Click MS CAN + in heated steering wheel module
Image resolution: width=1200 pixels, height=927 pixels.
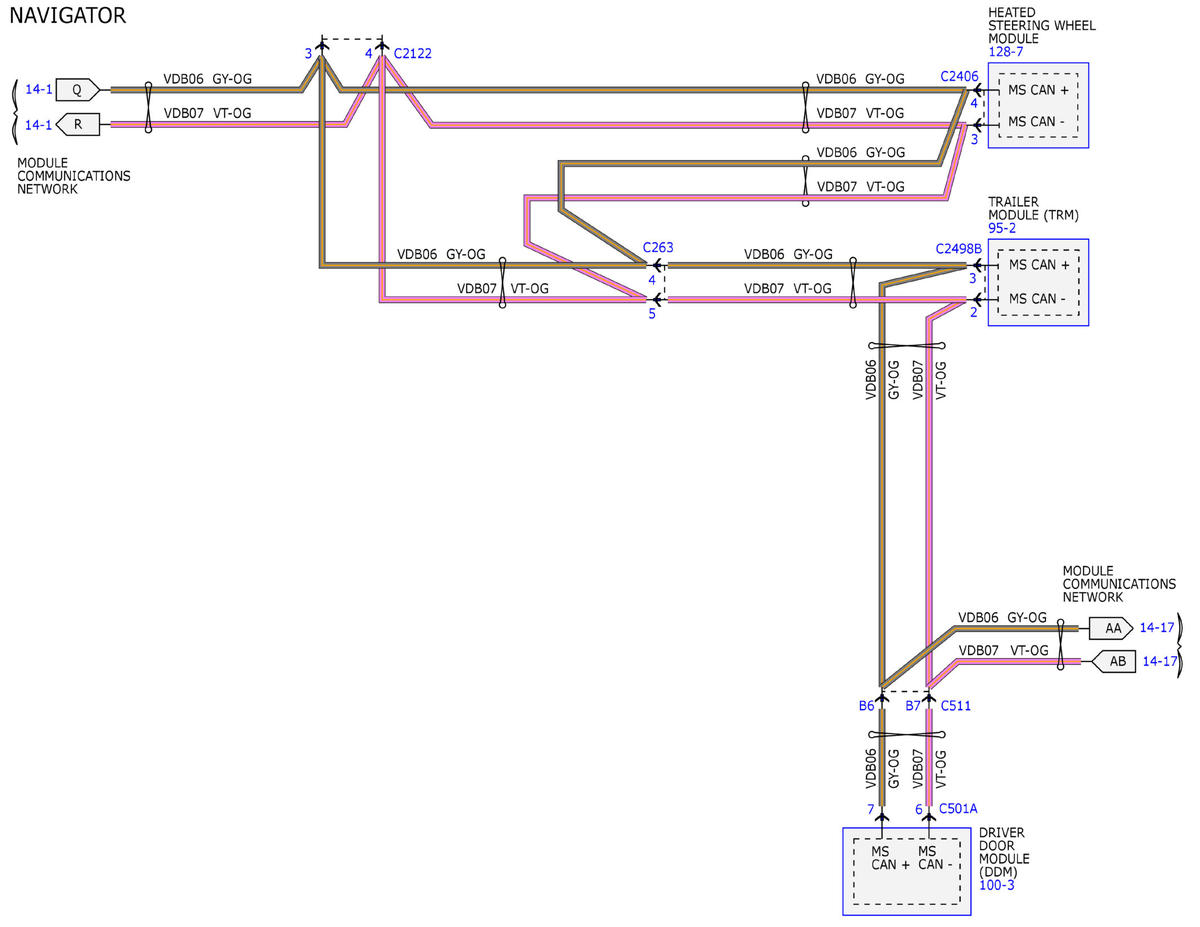point(1038,90)
